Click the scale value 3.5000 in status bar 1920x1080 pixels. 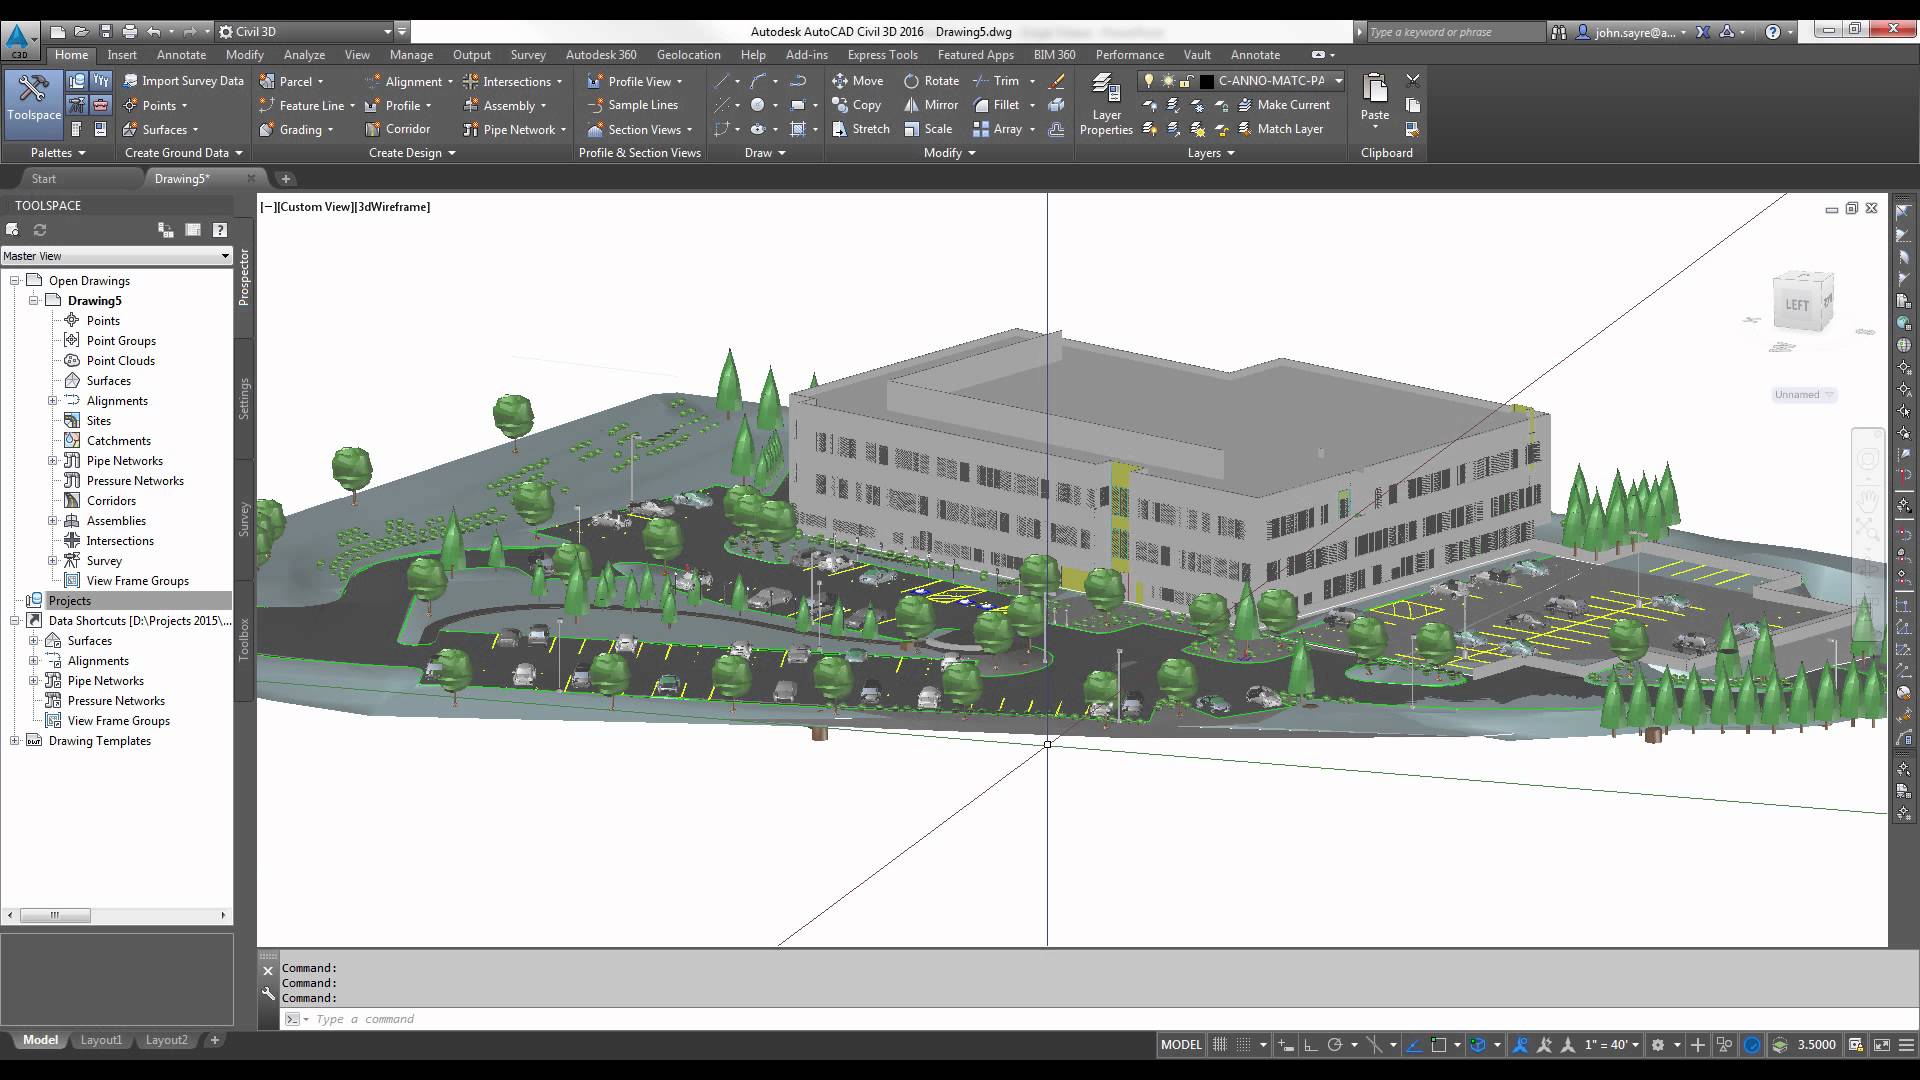click(x=1816, y=1044)
